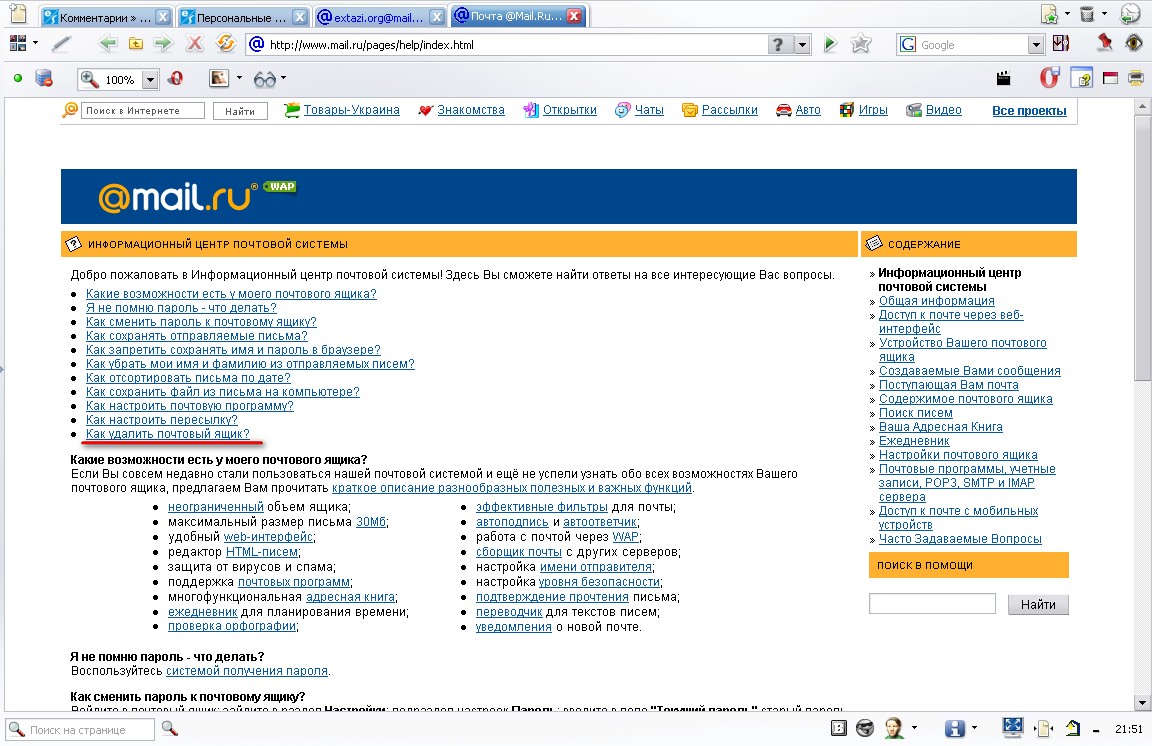
Task: Click the red Opera logo beside zoom box
Action: tap(176, 78)
